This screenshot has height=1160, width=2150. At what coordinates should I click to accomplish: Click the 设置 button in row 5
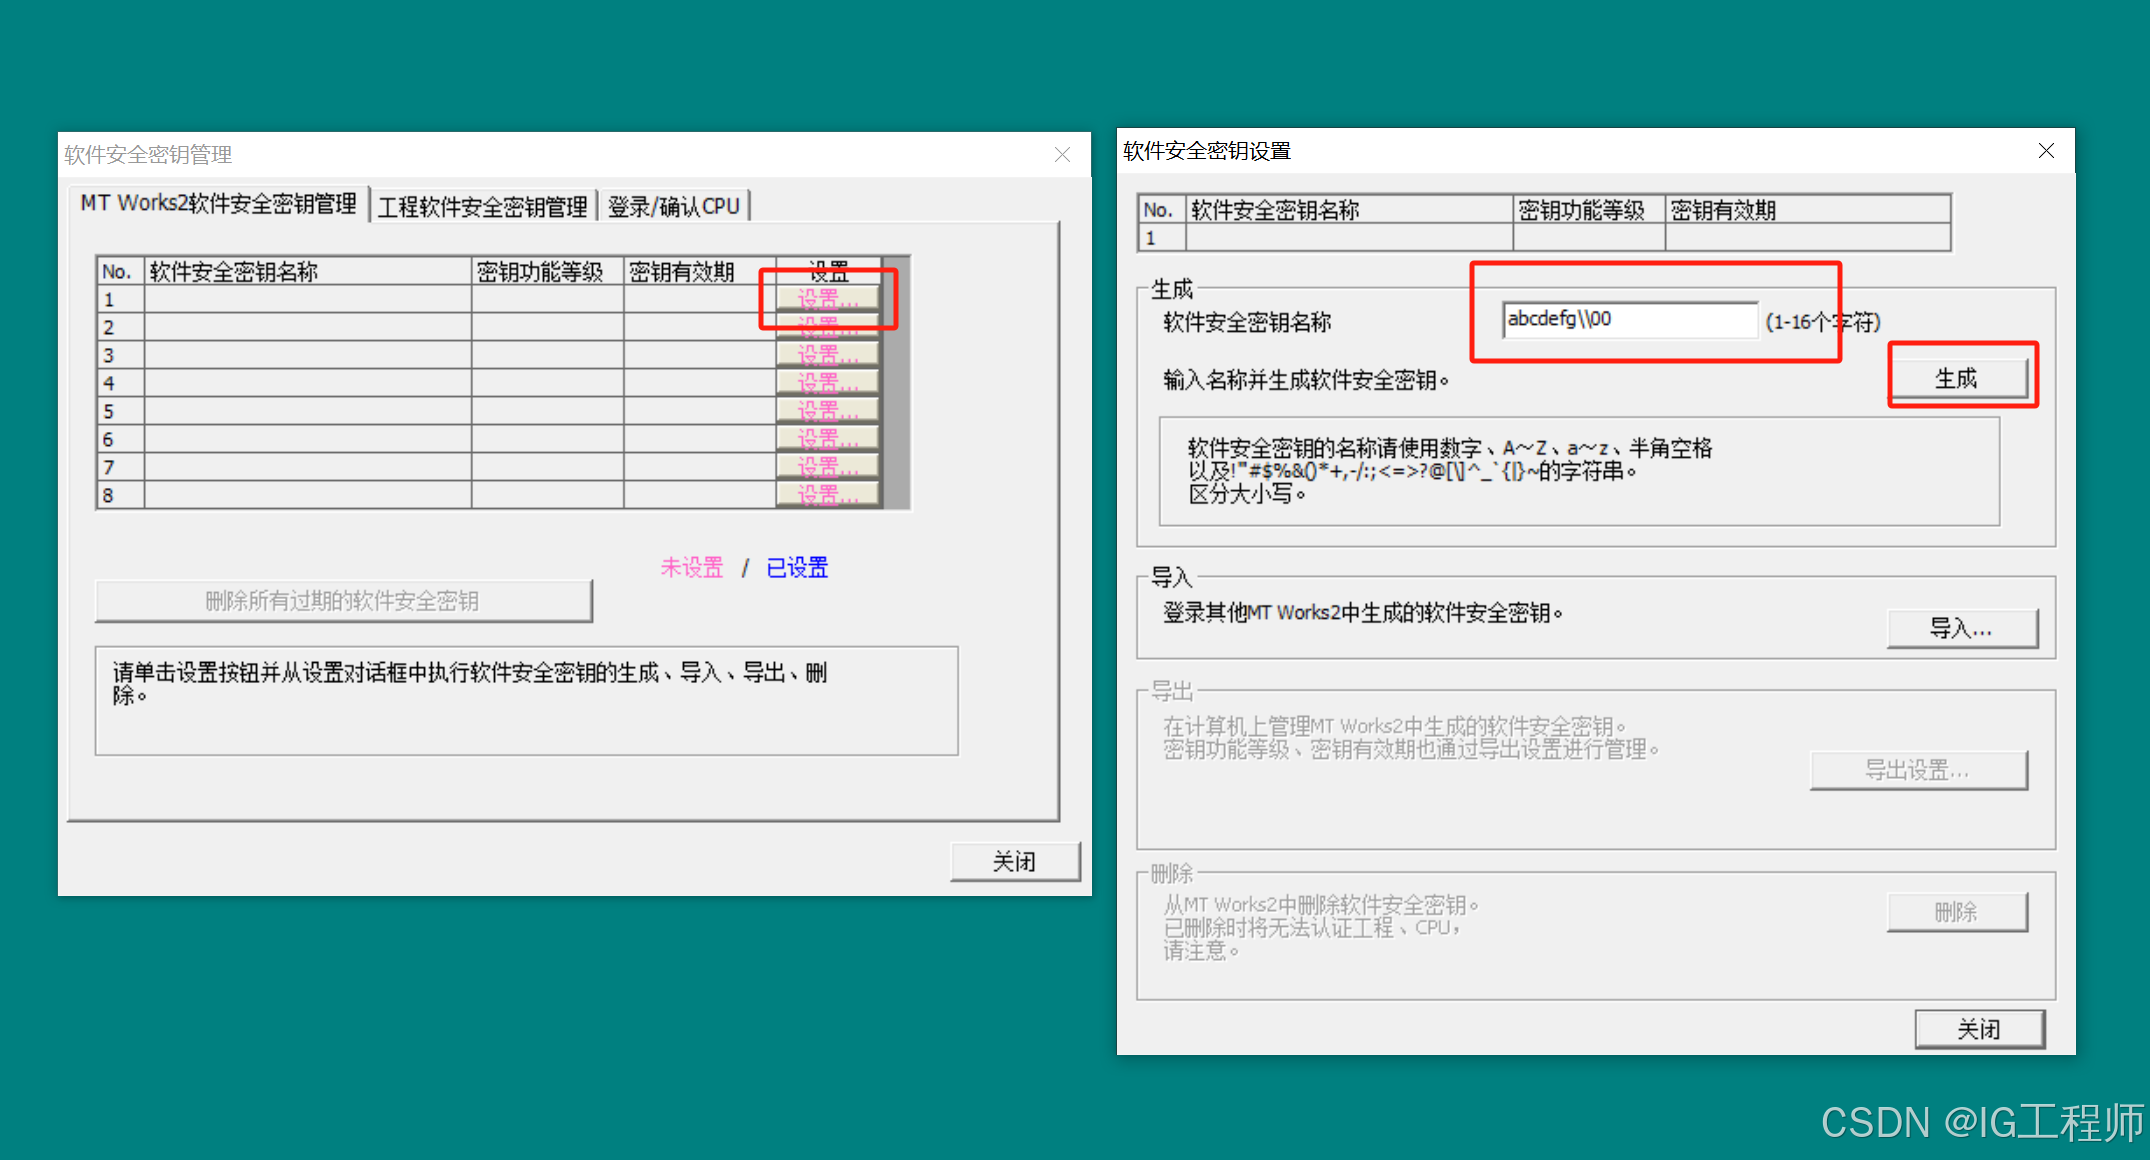827,411
